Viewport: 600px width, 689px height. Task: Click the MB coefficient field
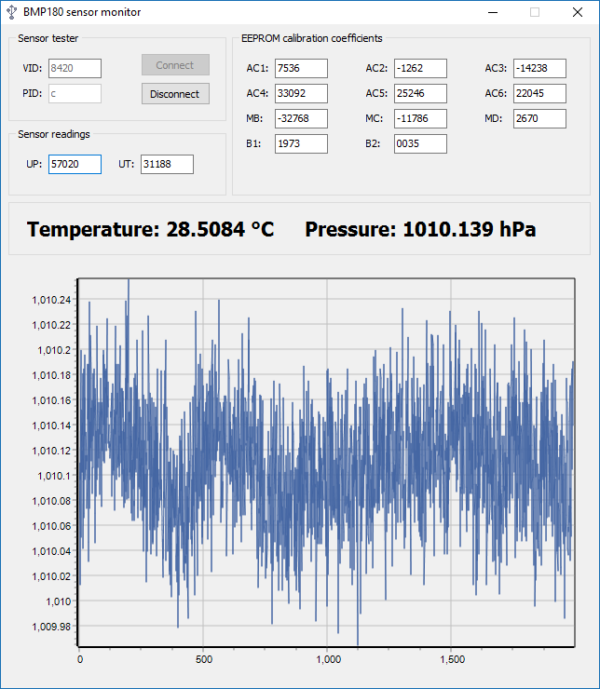(x=301, y=119)
